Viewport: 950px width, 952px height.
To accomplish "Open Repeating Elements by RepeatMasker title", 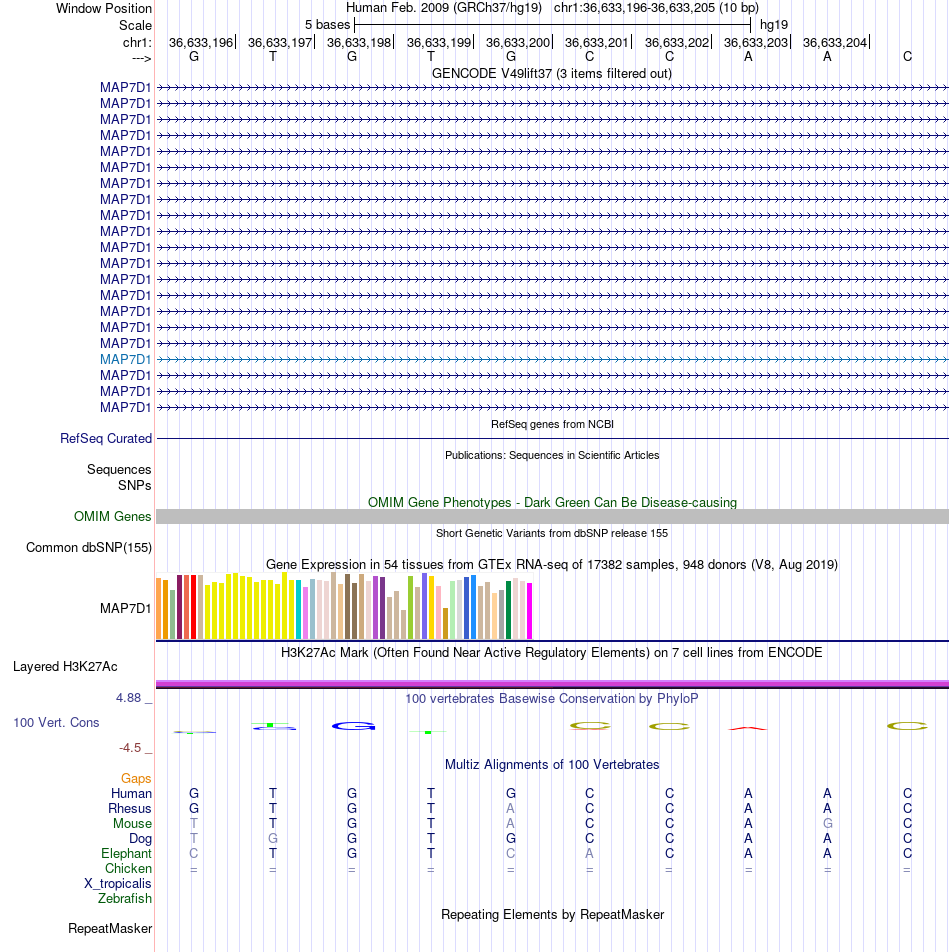I will click(x=552, y=914).
